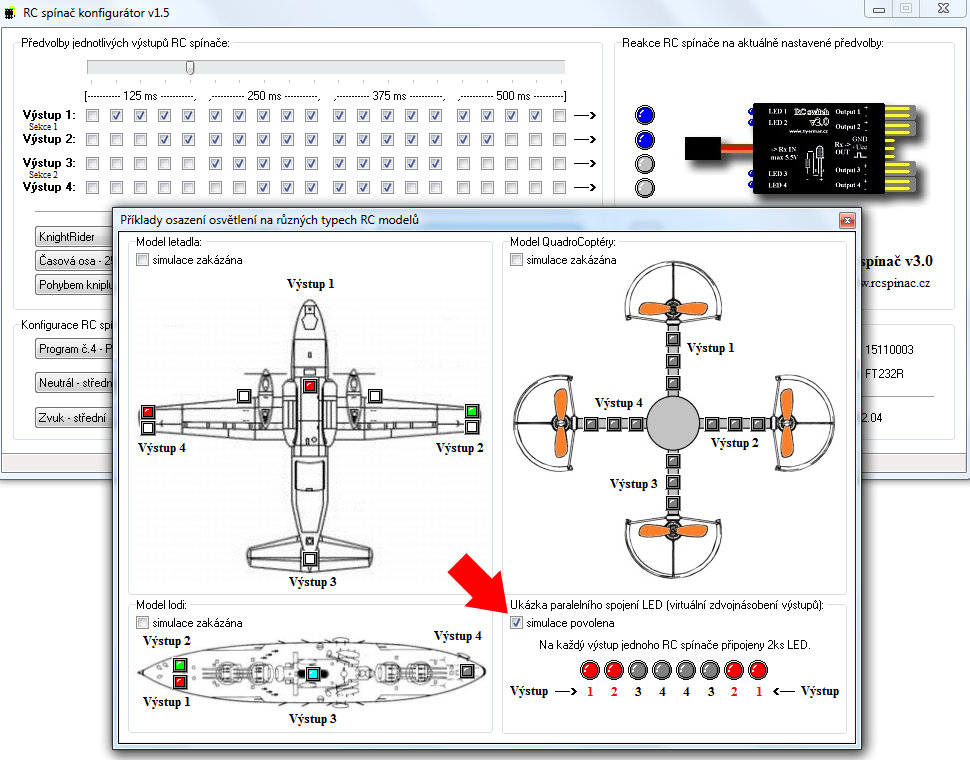Screen dimensions: 970x760
Task: Click the second blue LED indicator in the reaction panel
Action: 645,140
